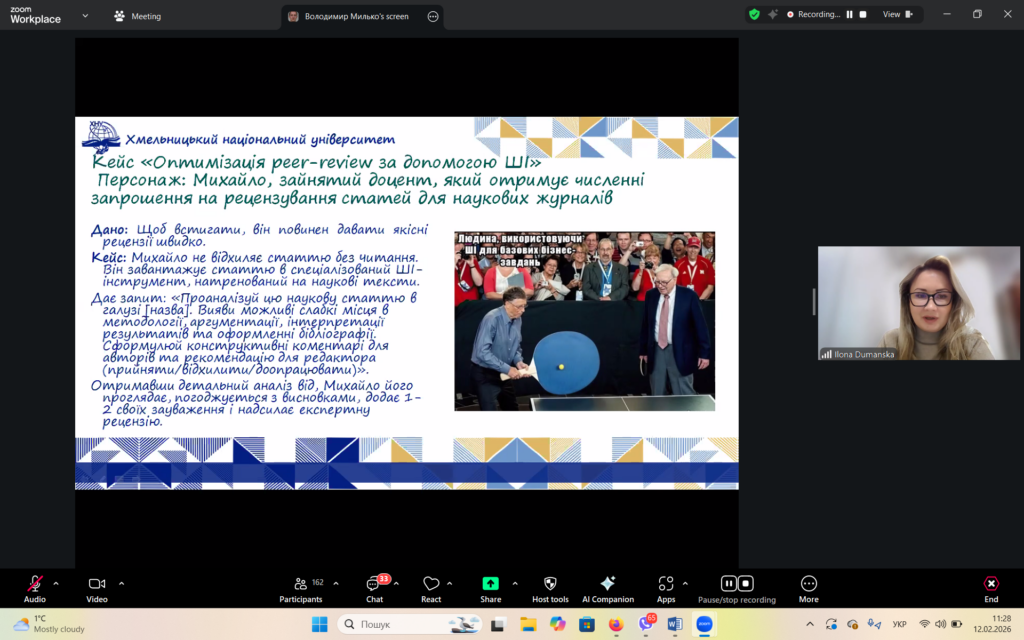The width and height of the screenshot is (1024, 640).
Task: Click the React heart icon
Action: 431,584
